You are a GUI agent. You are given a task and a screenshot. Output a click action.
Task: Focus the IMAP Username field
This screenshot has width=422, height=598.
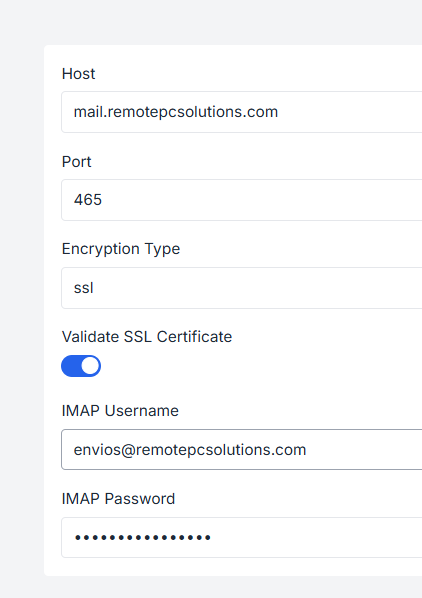point(242,450)
